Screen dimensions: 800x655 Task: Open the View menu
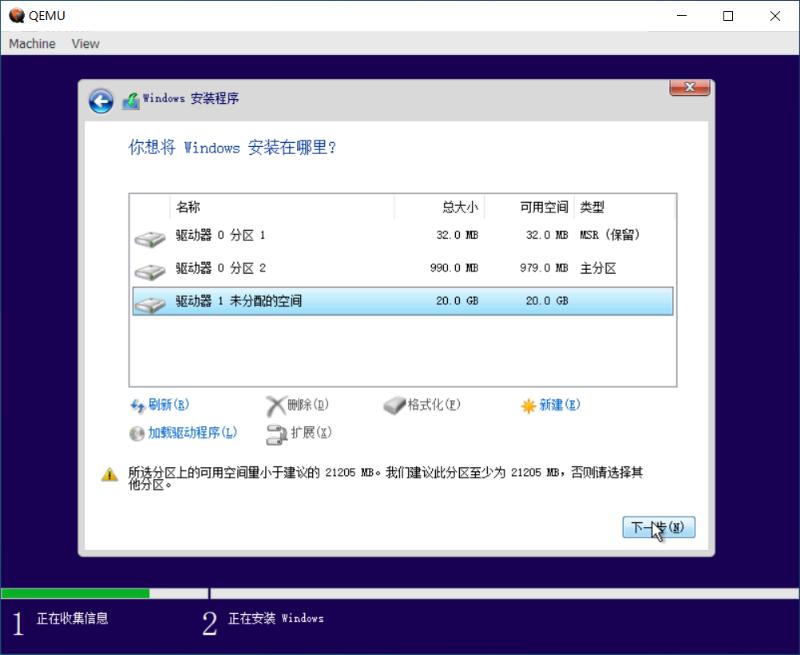[x=85, y=43]
